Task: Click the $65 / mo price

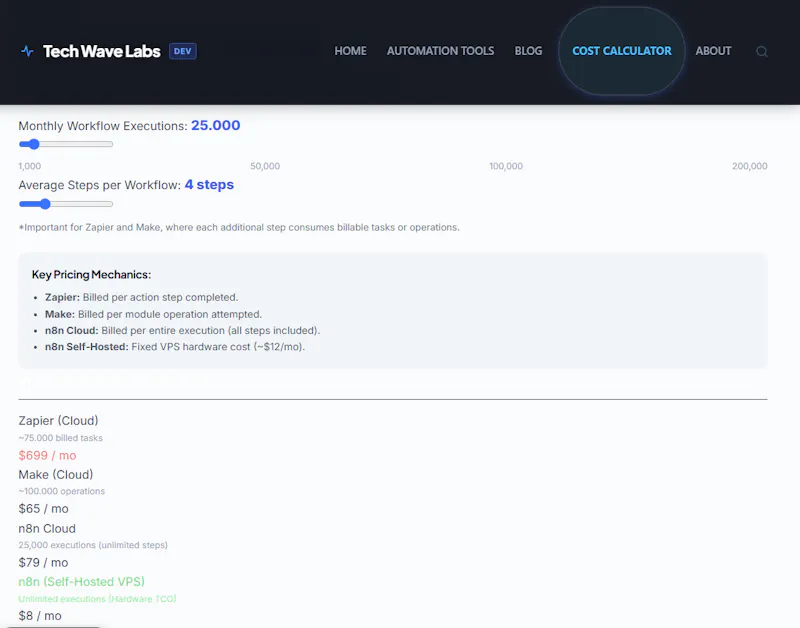Action: click(x=43, y=509)
